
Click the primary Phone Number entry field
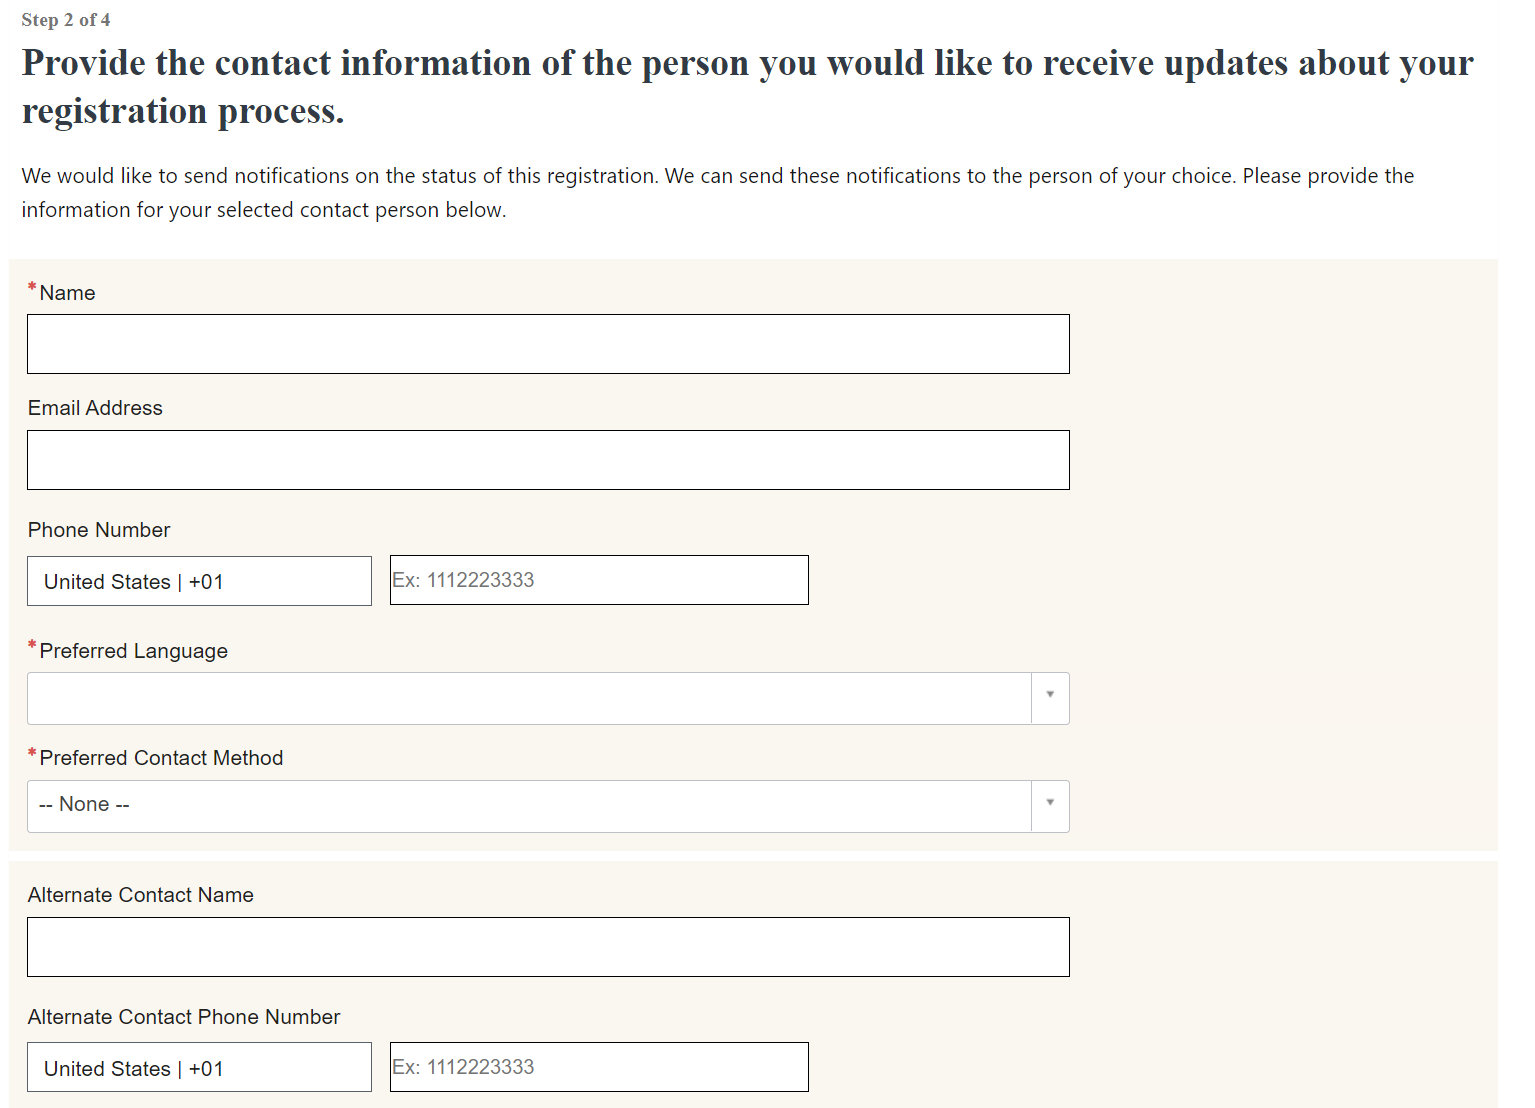pos(599,580)
